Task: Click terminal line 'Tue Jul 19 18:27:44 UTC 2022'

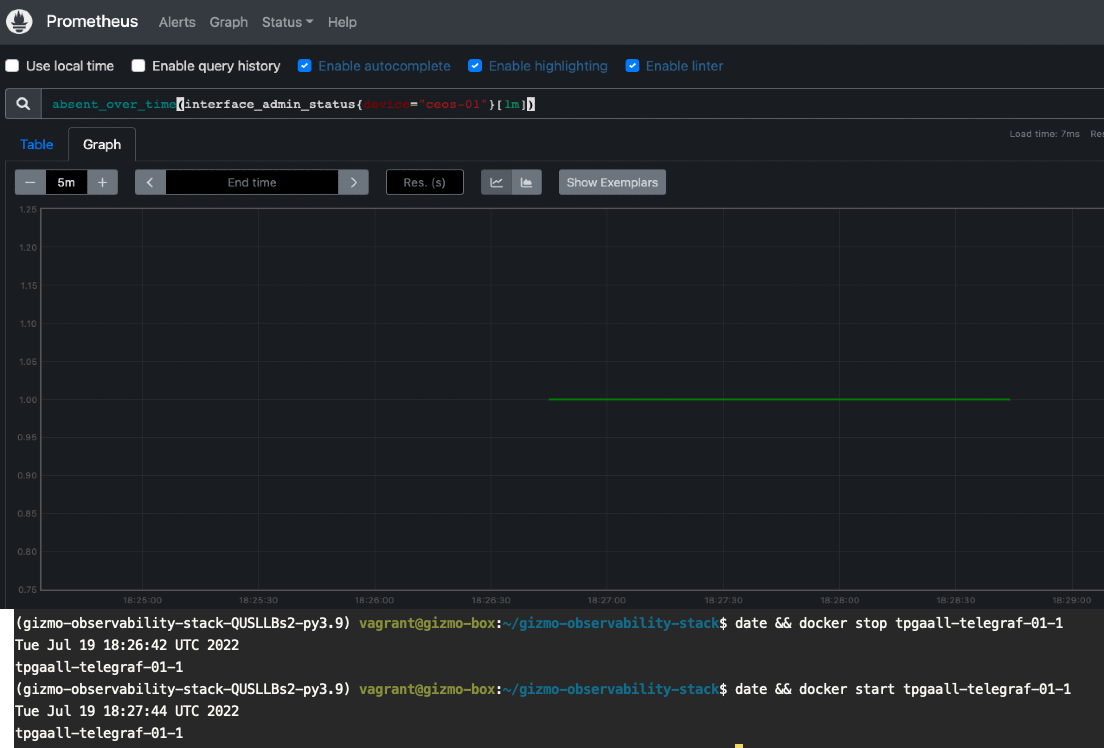Action: (127, 711)
